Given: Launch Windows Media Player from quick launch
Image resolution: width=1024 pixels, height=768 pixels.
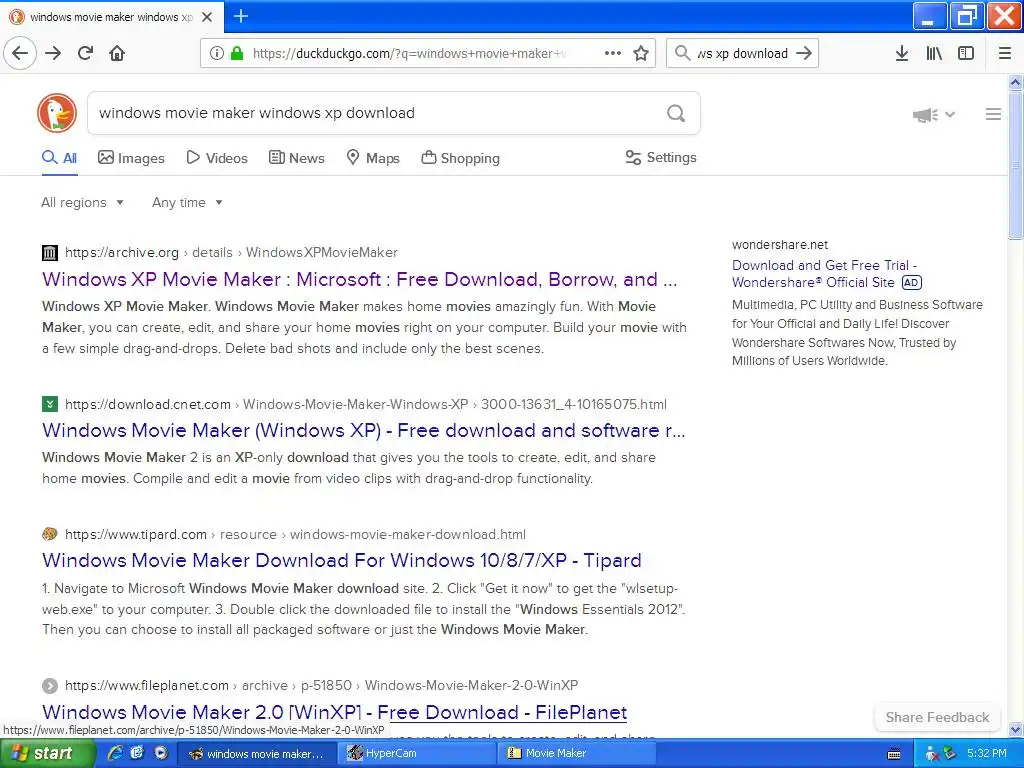Looking at the screenshot, I should pos(161,753).
